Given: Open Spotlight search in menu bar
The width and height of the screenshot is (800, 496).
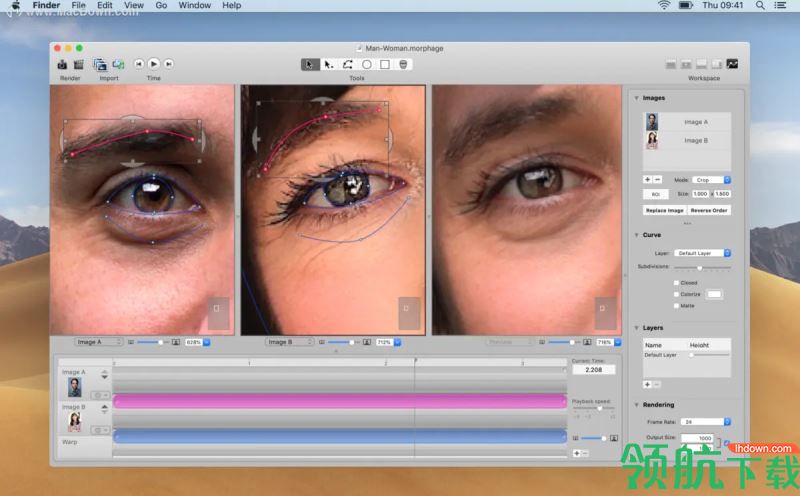Looking at the screenshot, I should tap(760, 5).
